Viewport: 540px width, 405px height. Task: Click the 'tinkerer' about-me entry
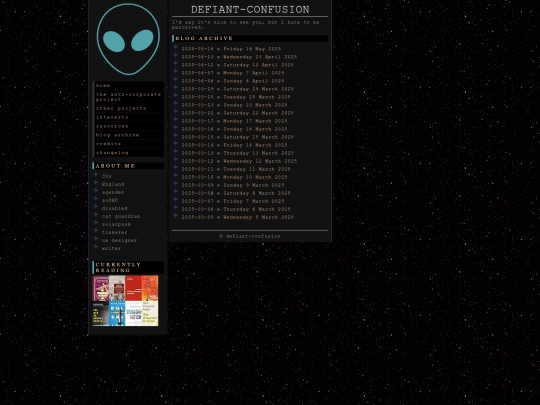tap(114, 232)
